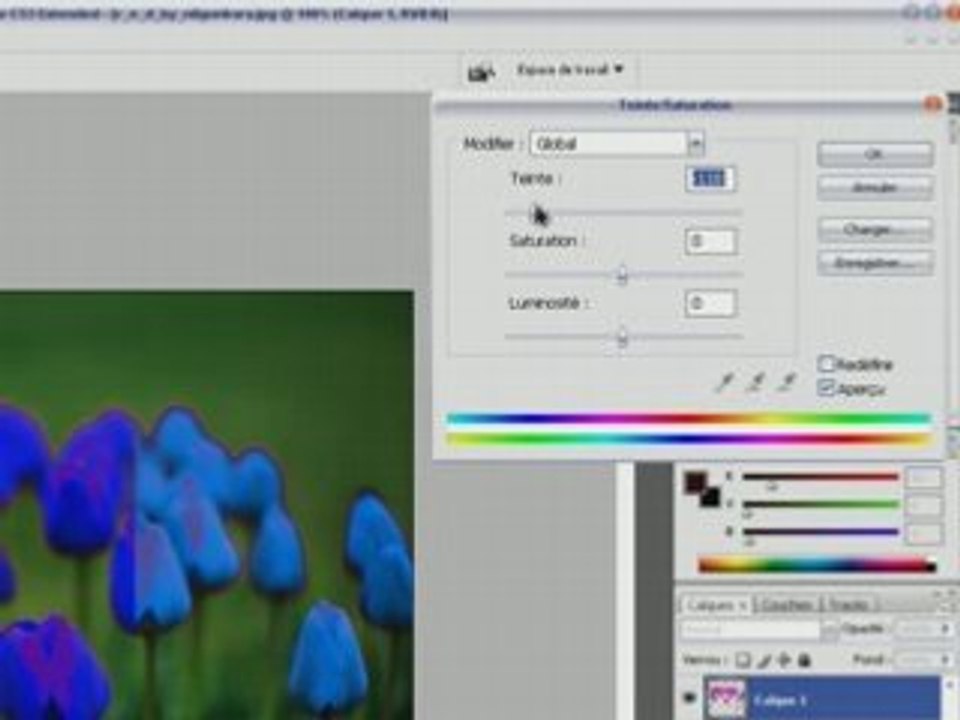Click the G channel slider in color panel
Image resolution: width=960 pixels, height=720 pixels.
pyautogui.click(x=820, y=504)
